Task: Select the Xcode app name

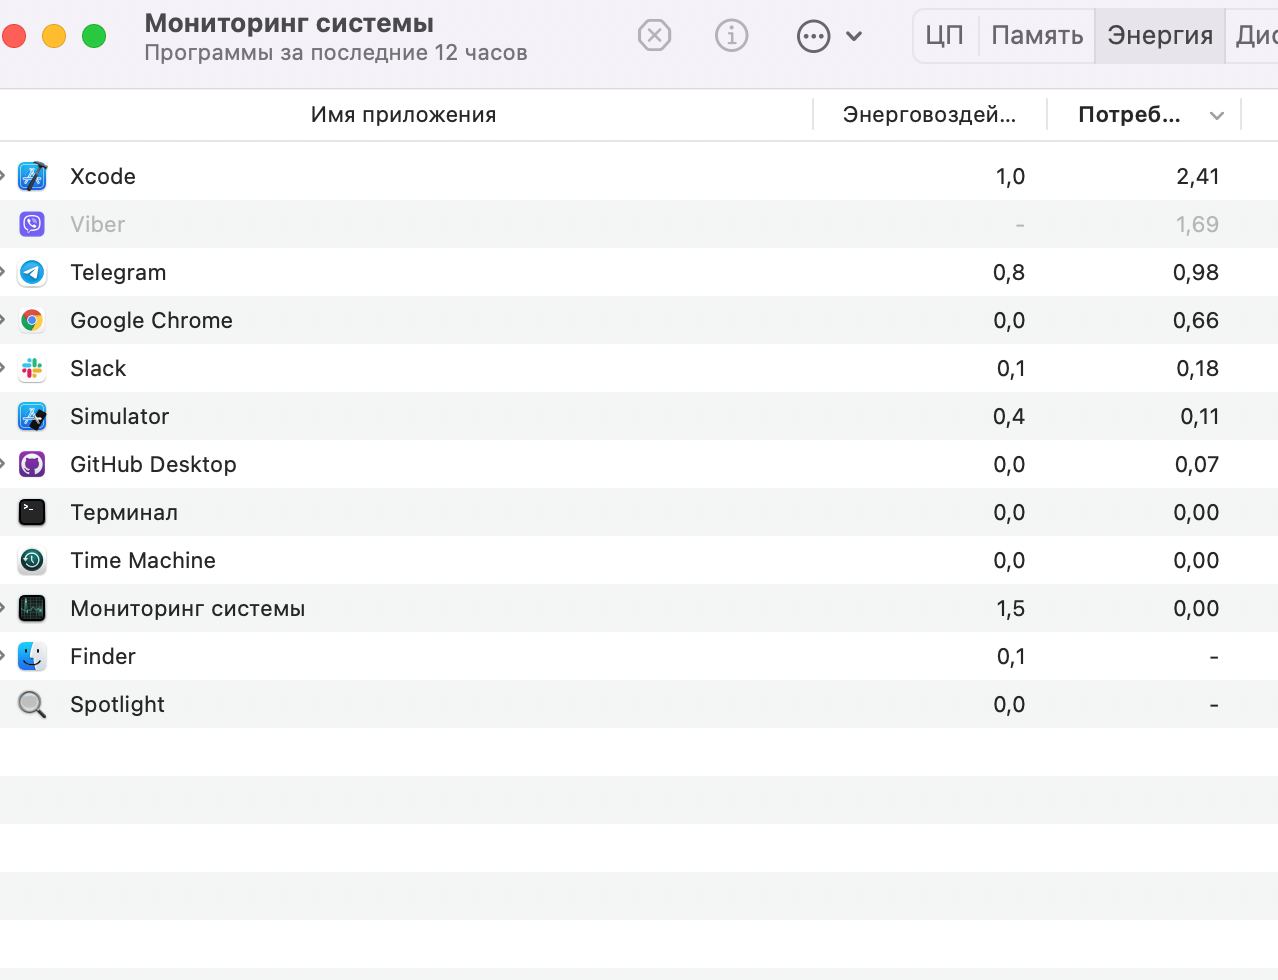Action: 103,176
